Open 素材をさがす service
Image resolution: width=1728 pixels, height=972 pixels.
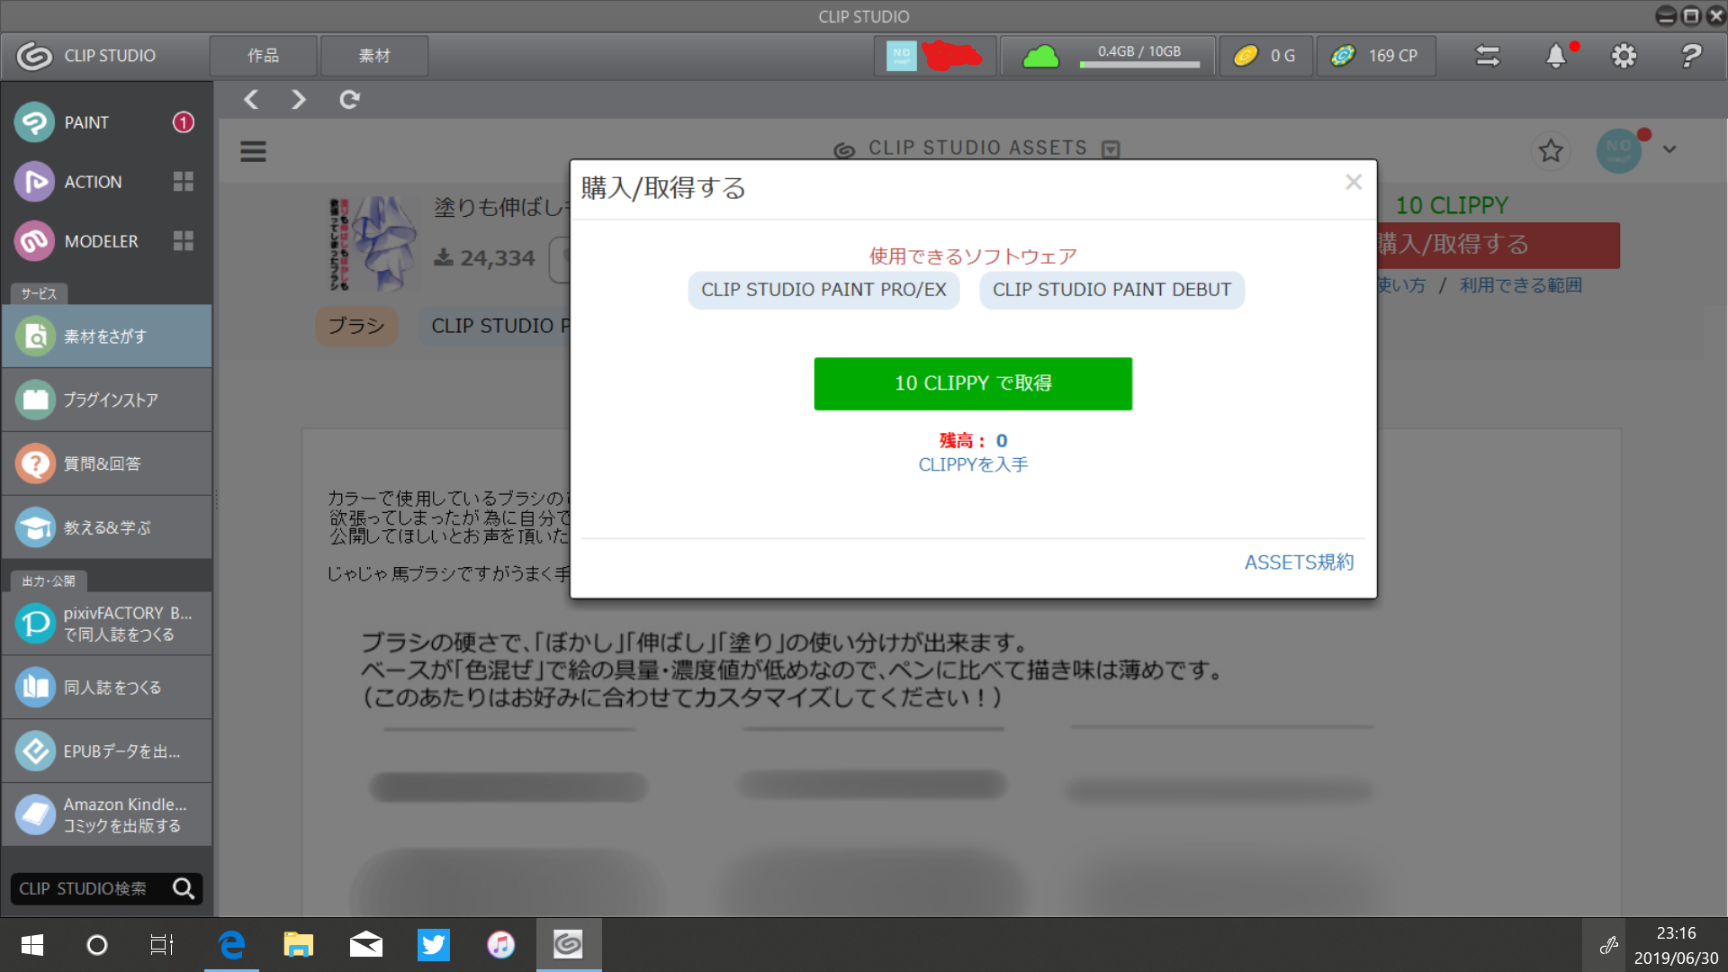[x=107, y=337]
